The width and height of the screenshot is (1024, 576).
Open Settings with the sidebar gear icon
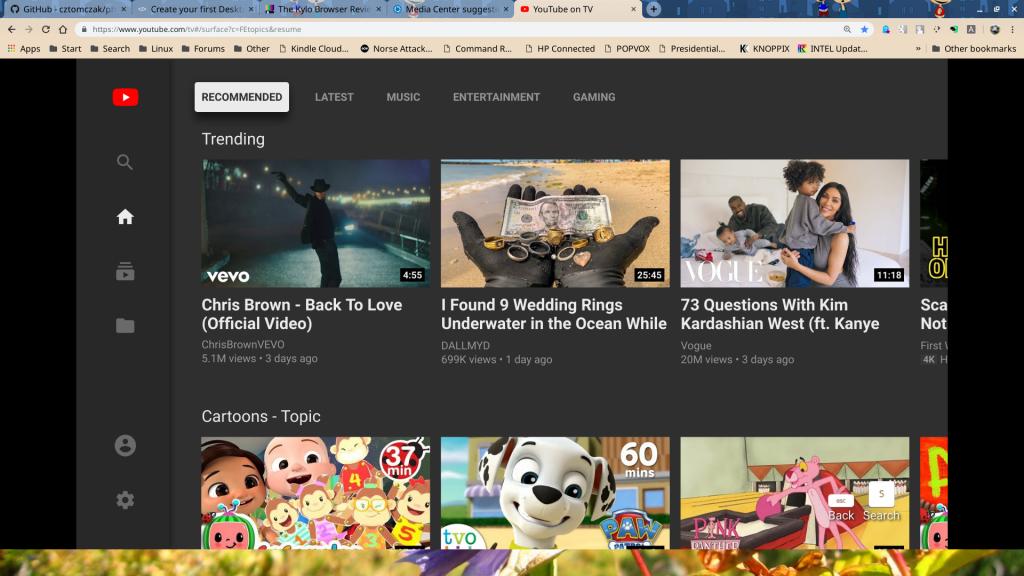click(x=125, y=500)
